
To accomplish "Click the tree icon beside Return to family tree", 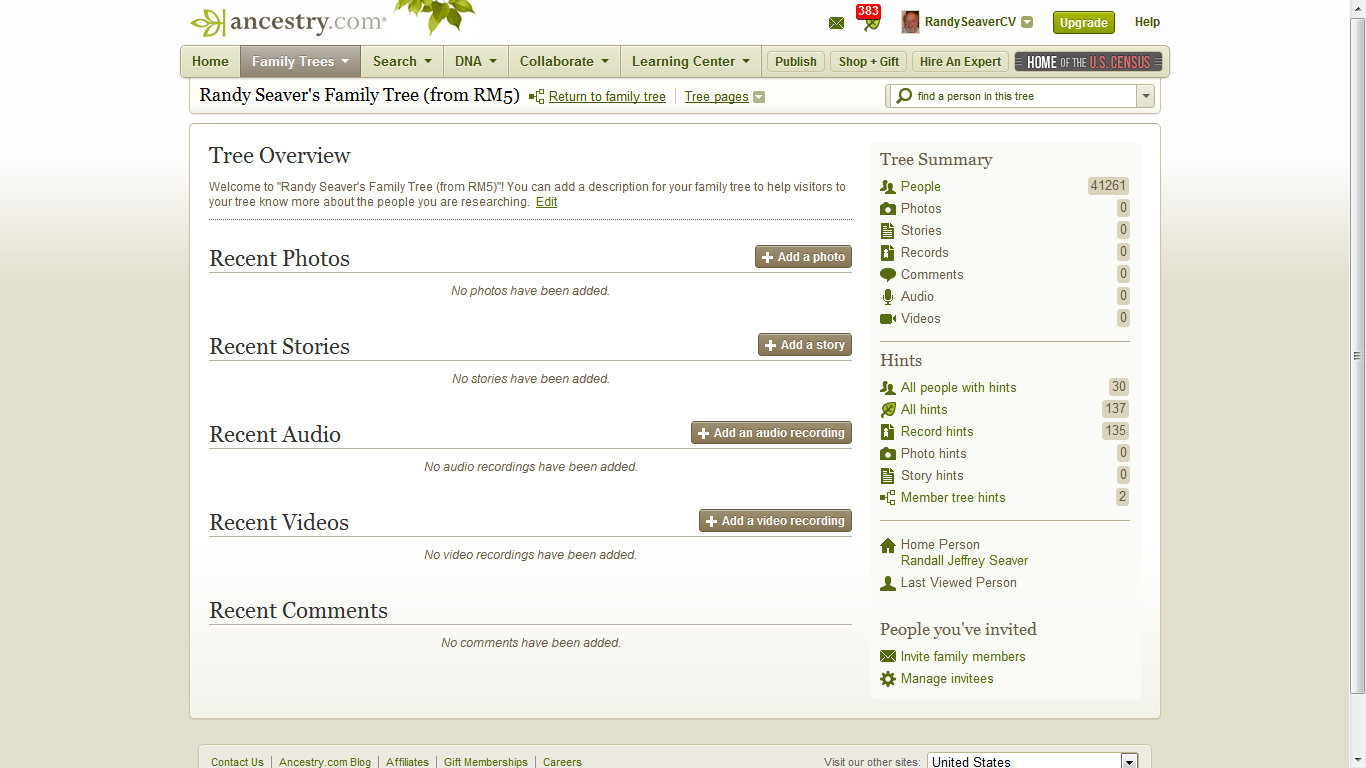I will pos(537,97).
